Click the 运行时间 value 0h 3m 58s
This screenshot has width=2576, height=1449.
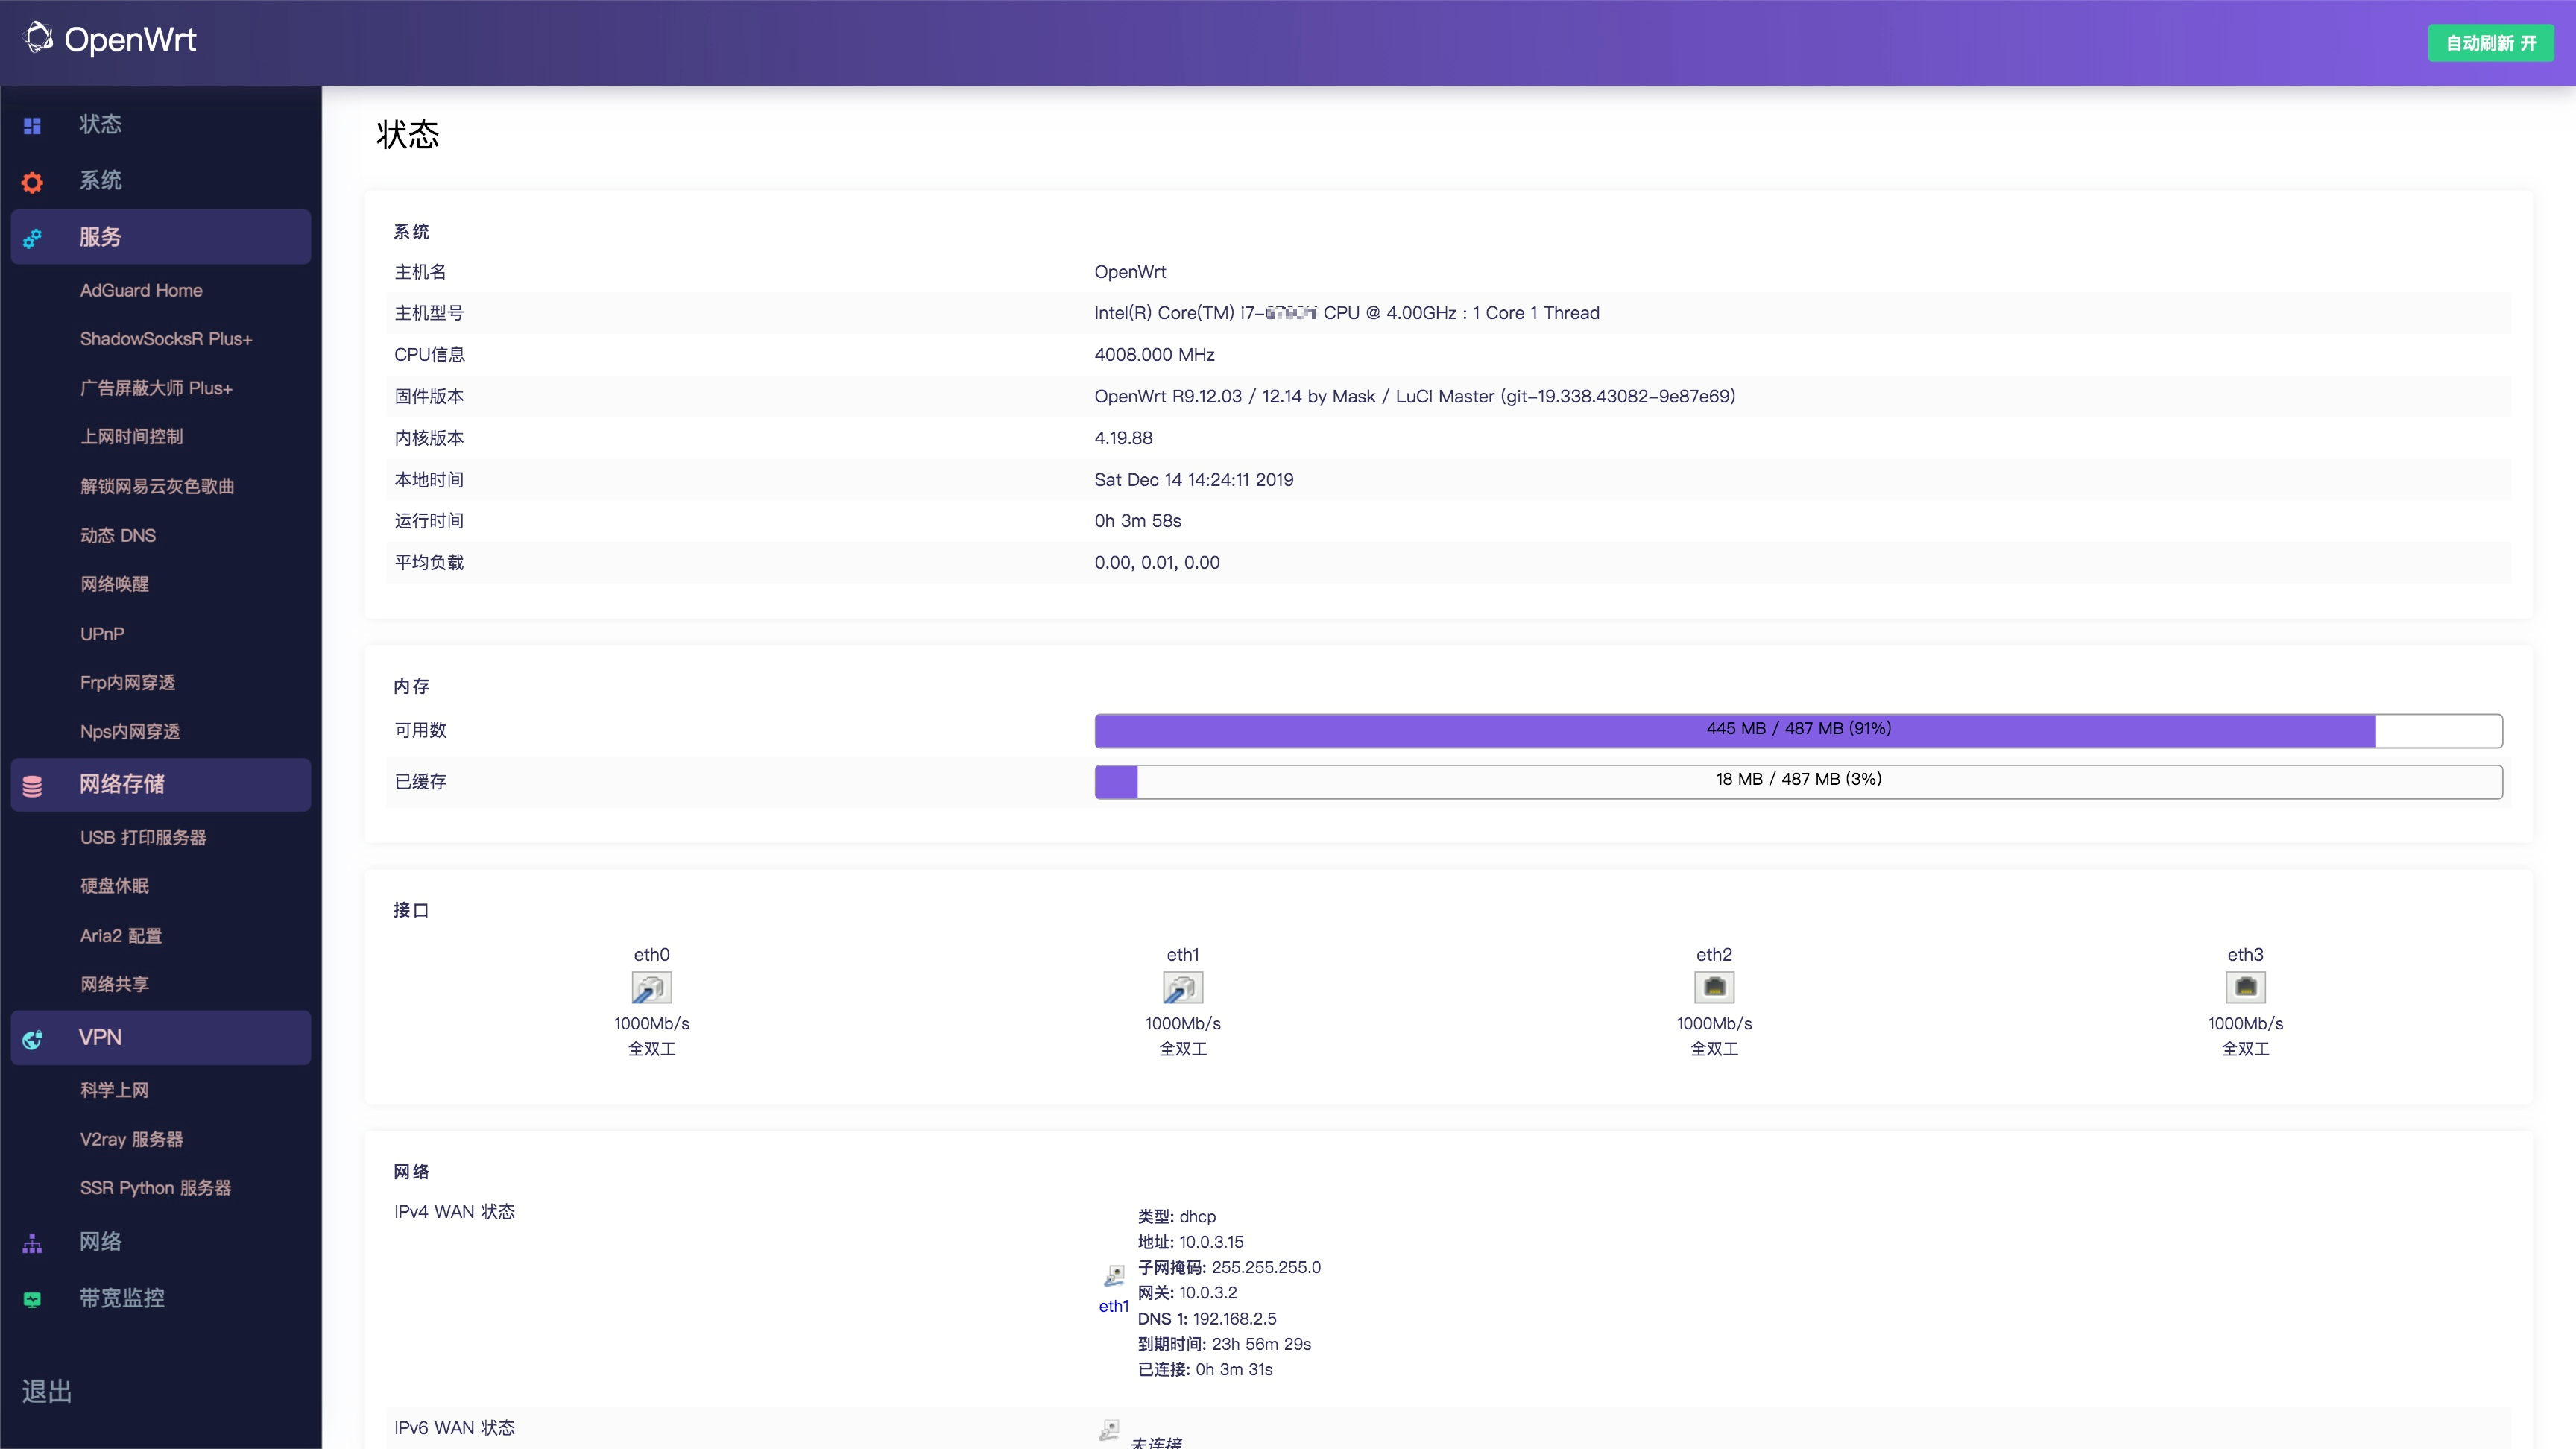[1137, 521]
